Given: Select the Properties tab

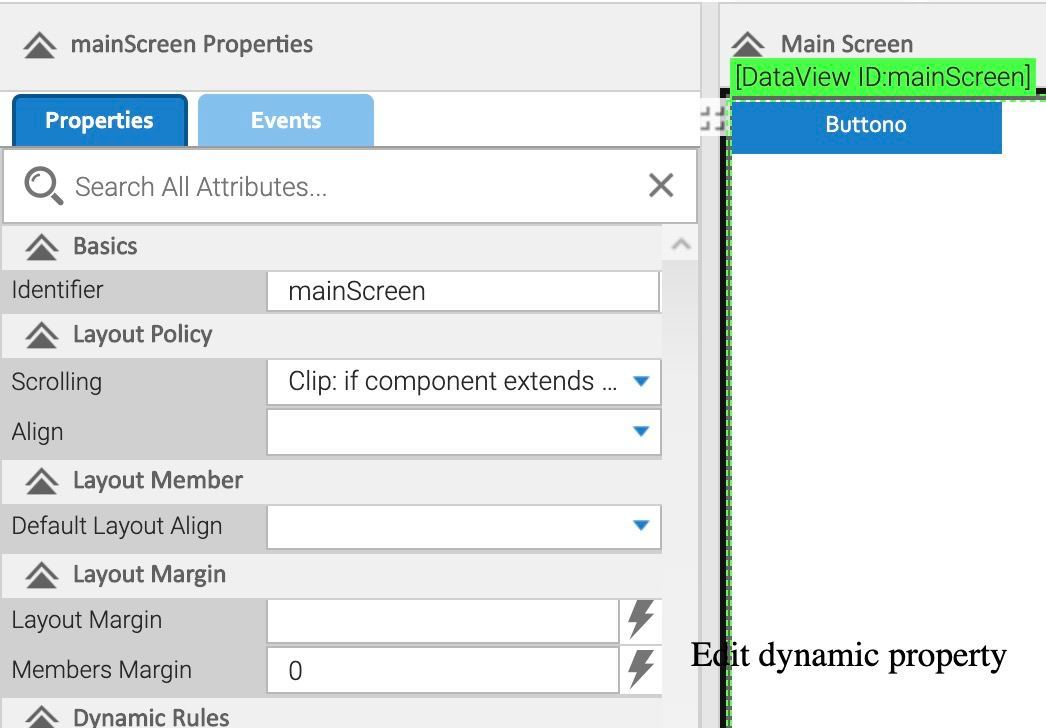Looking at the screenshot, I should click(x=99, y=121).
